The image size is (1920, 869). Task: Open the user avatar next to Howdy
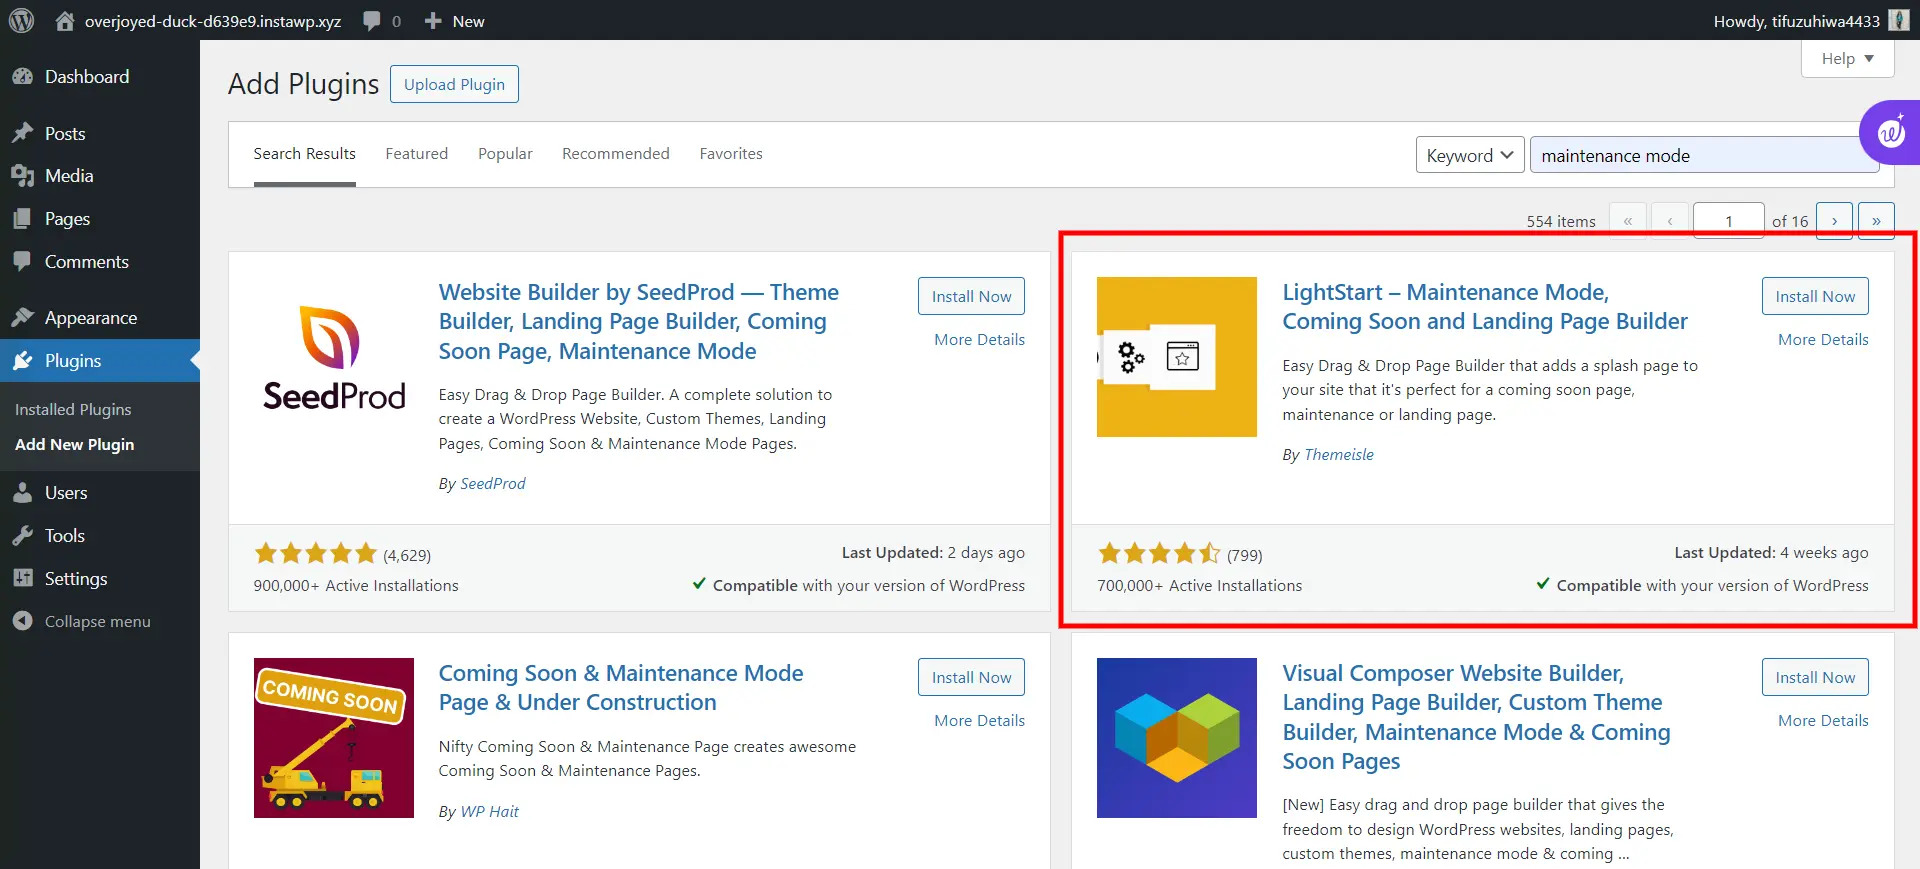click(x=1898, y=20)
